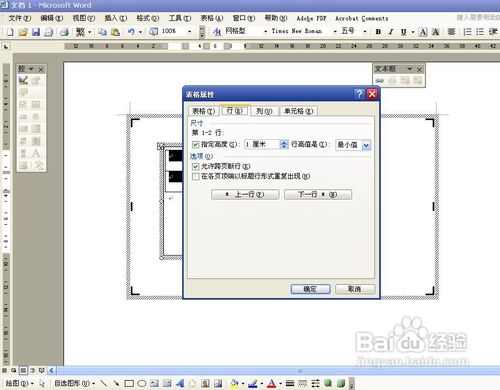Open the 文件 menu

(x=20, y=18)
